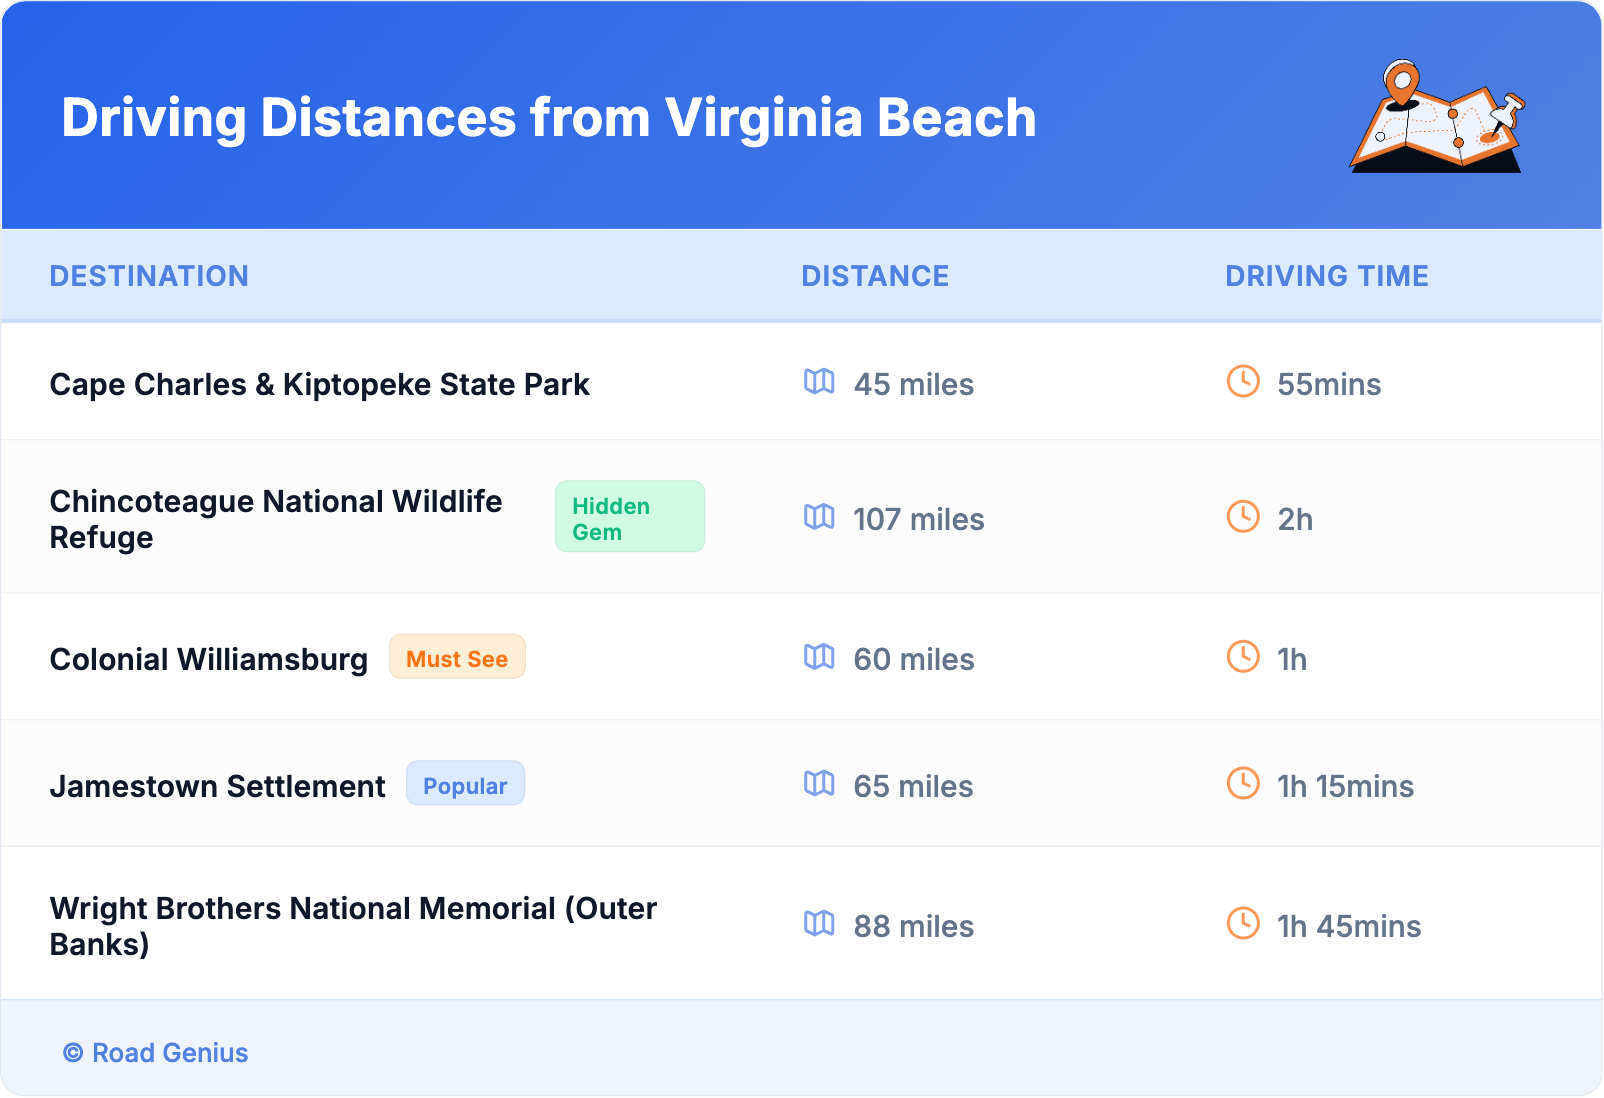Click the clock icon beside 55mins
The image size is (1604, 1098).
(x=1243, y=382)
